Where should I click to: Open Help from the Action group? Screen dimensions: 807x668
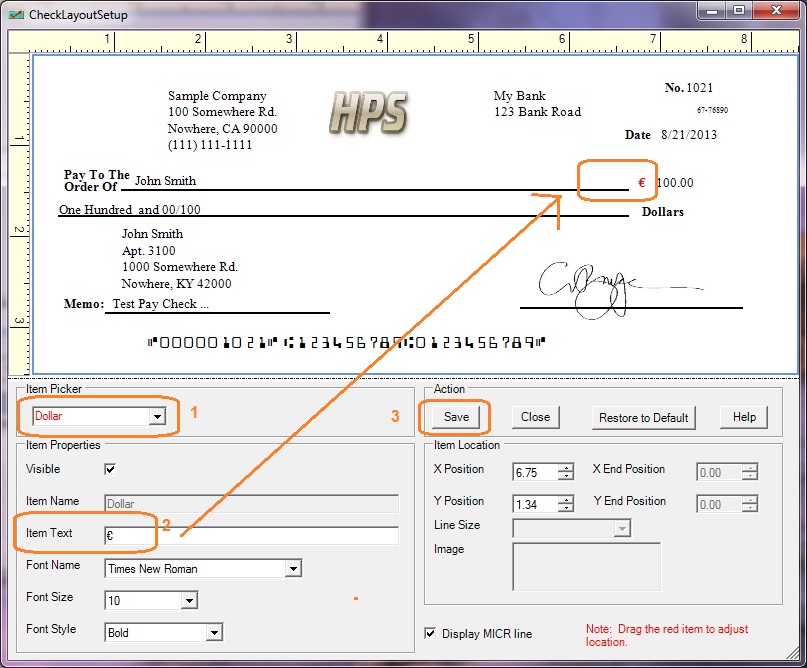click(x=744, y=417)
